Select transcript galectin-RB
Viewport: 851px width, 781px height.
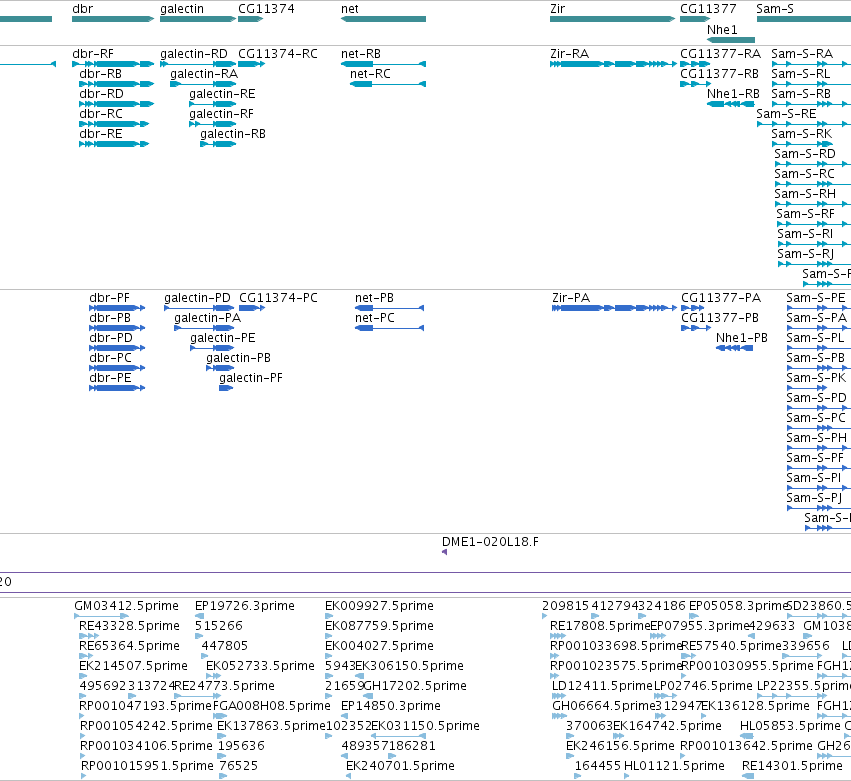click(x=233, y=134)
